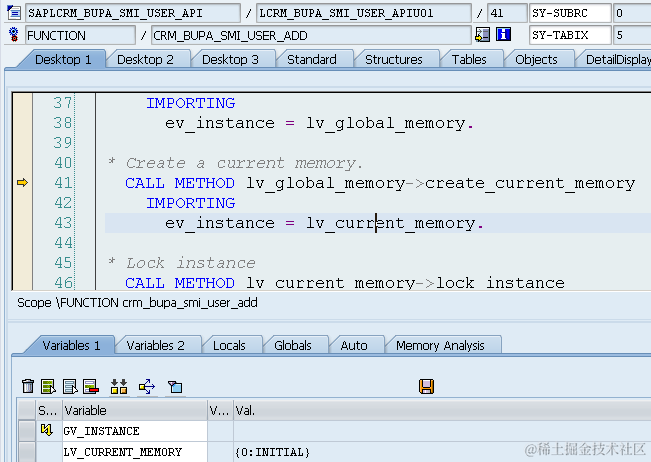Click the Scope \FUNCTION crm_bupa_smi_user_add status text
651x462 pixels.
[x=137, y=303]
